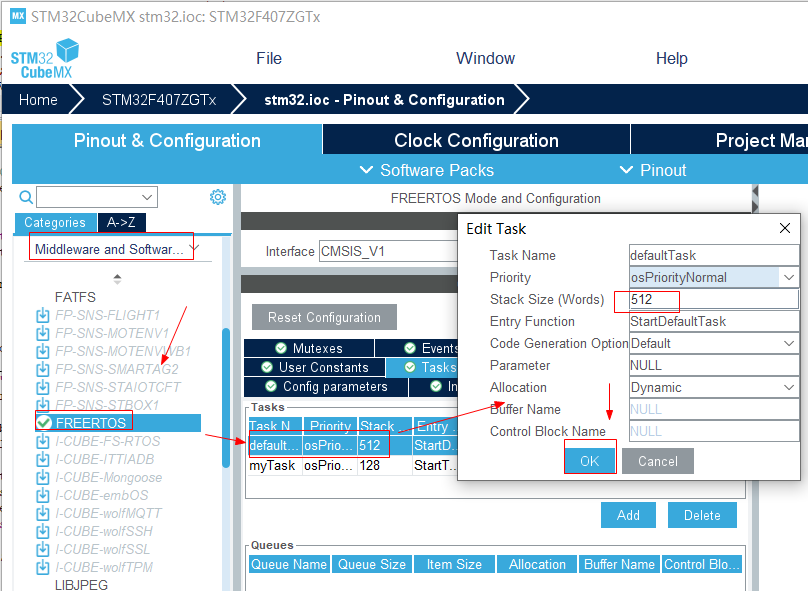This screenshot has width=808, height=591.
Task: Click download icon next to I-CUBE-ITTIADB
Action: [x=43, y=459]
